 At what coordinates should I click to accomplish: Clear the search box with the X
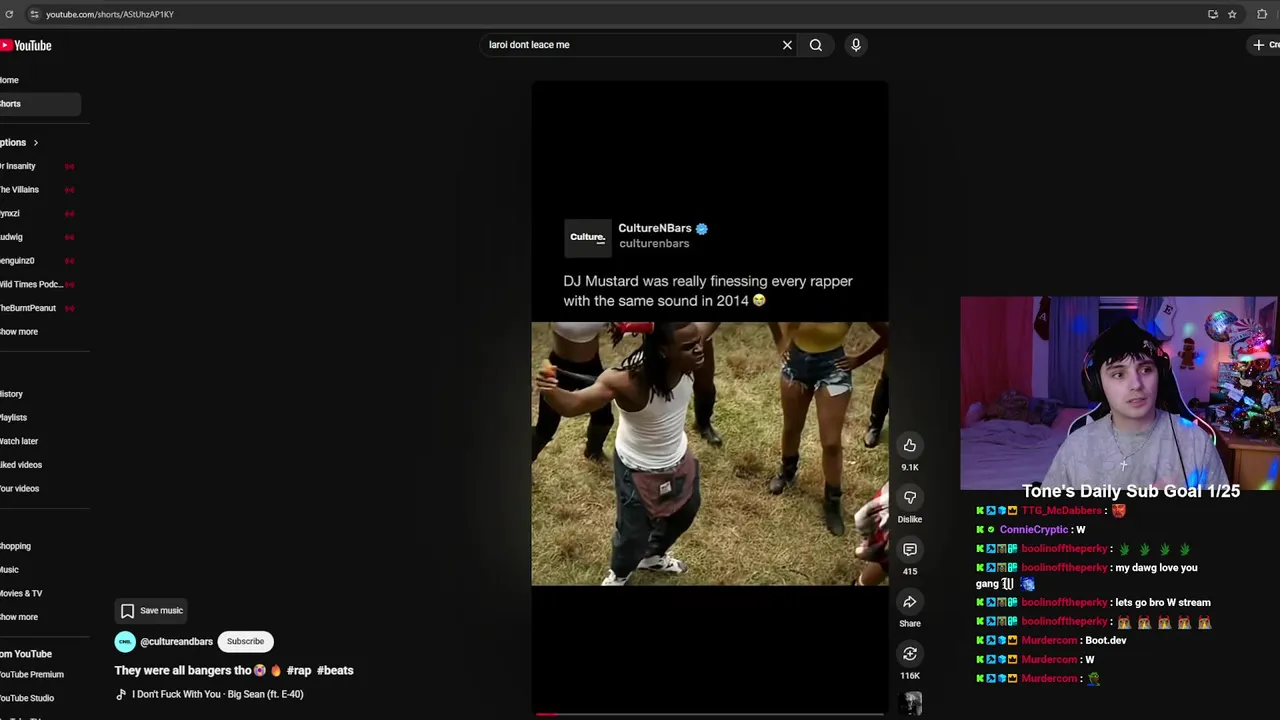pyautogui.click(x=787, y=45)
